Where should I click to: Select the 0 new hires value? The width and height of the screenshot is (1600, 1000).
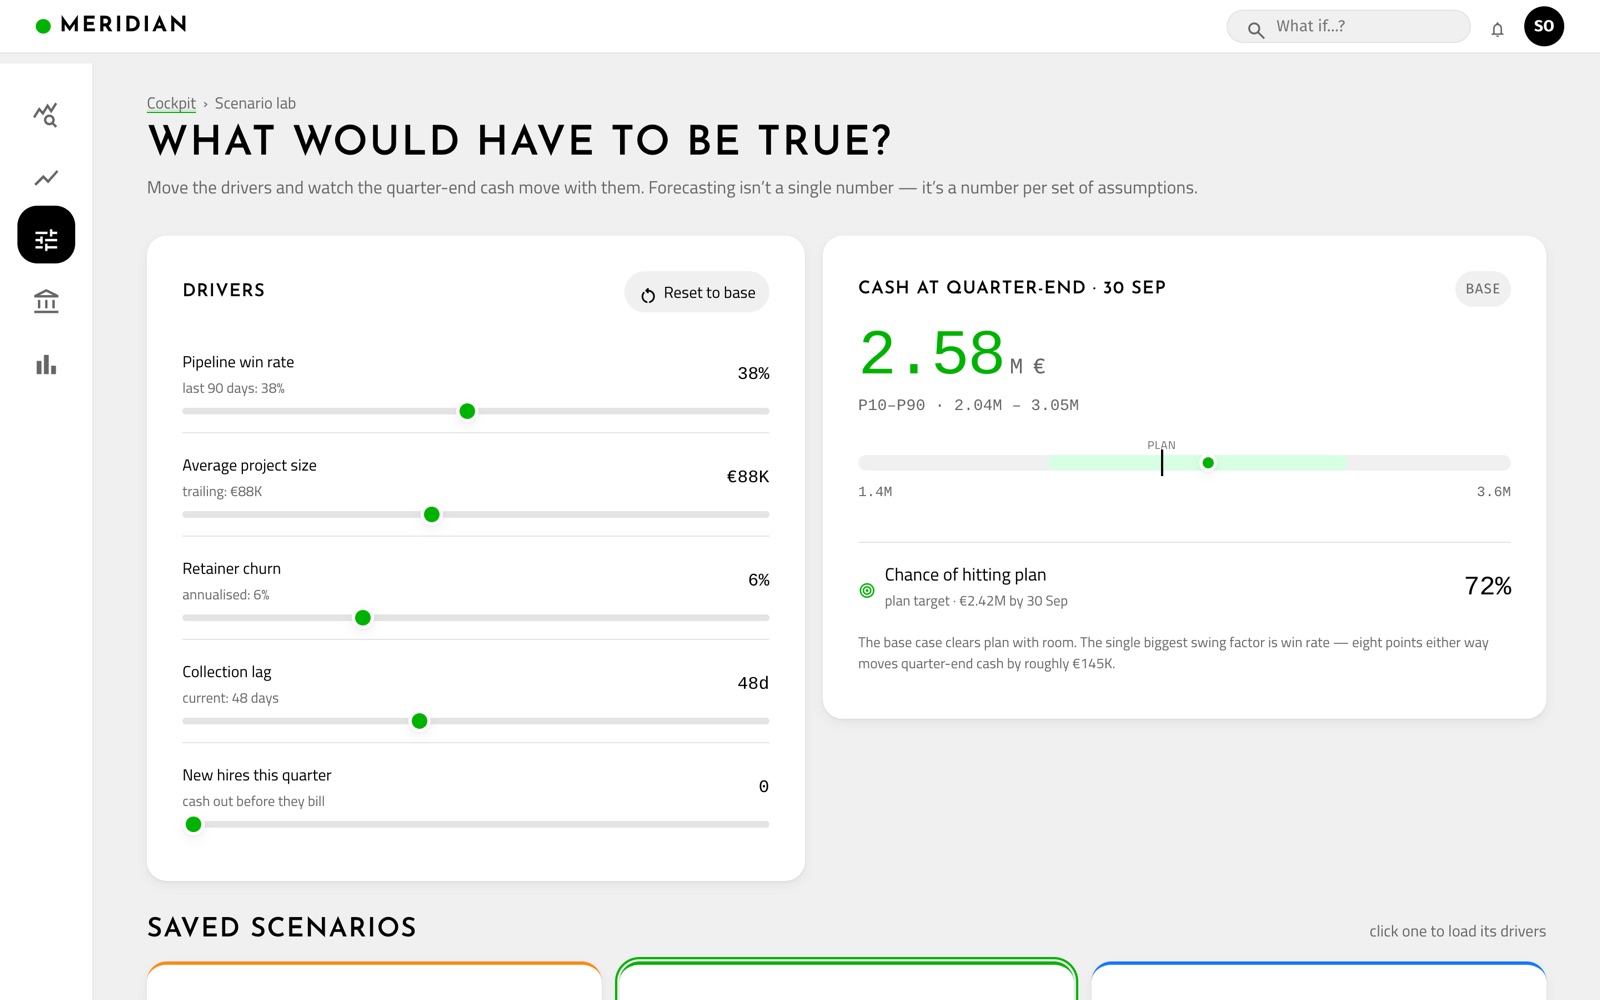[764, 786]
